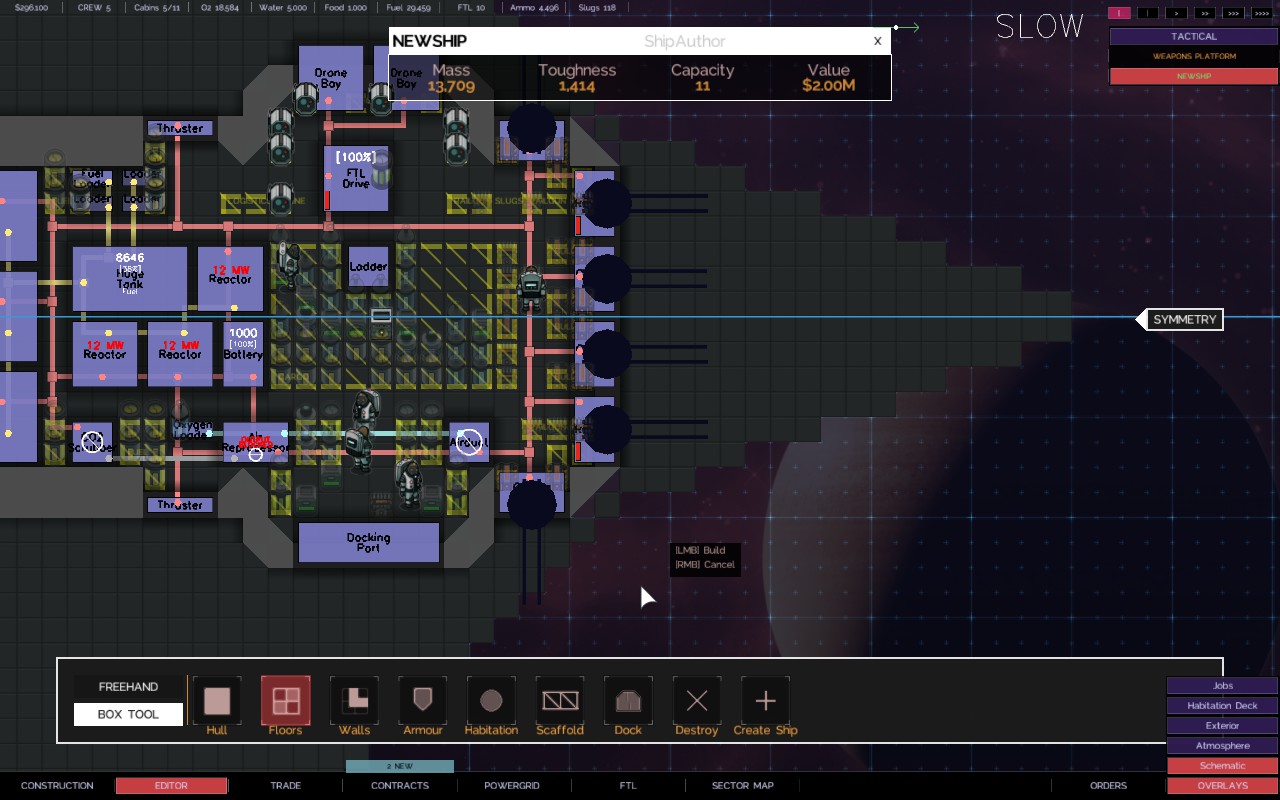Select the Hull build tool
This screenshot has height=800, width=1280.
[x=217, y=701]
